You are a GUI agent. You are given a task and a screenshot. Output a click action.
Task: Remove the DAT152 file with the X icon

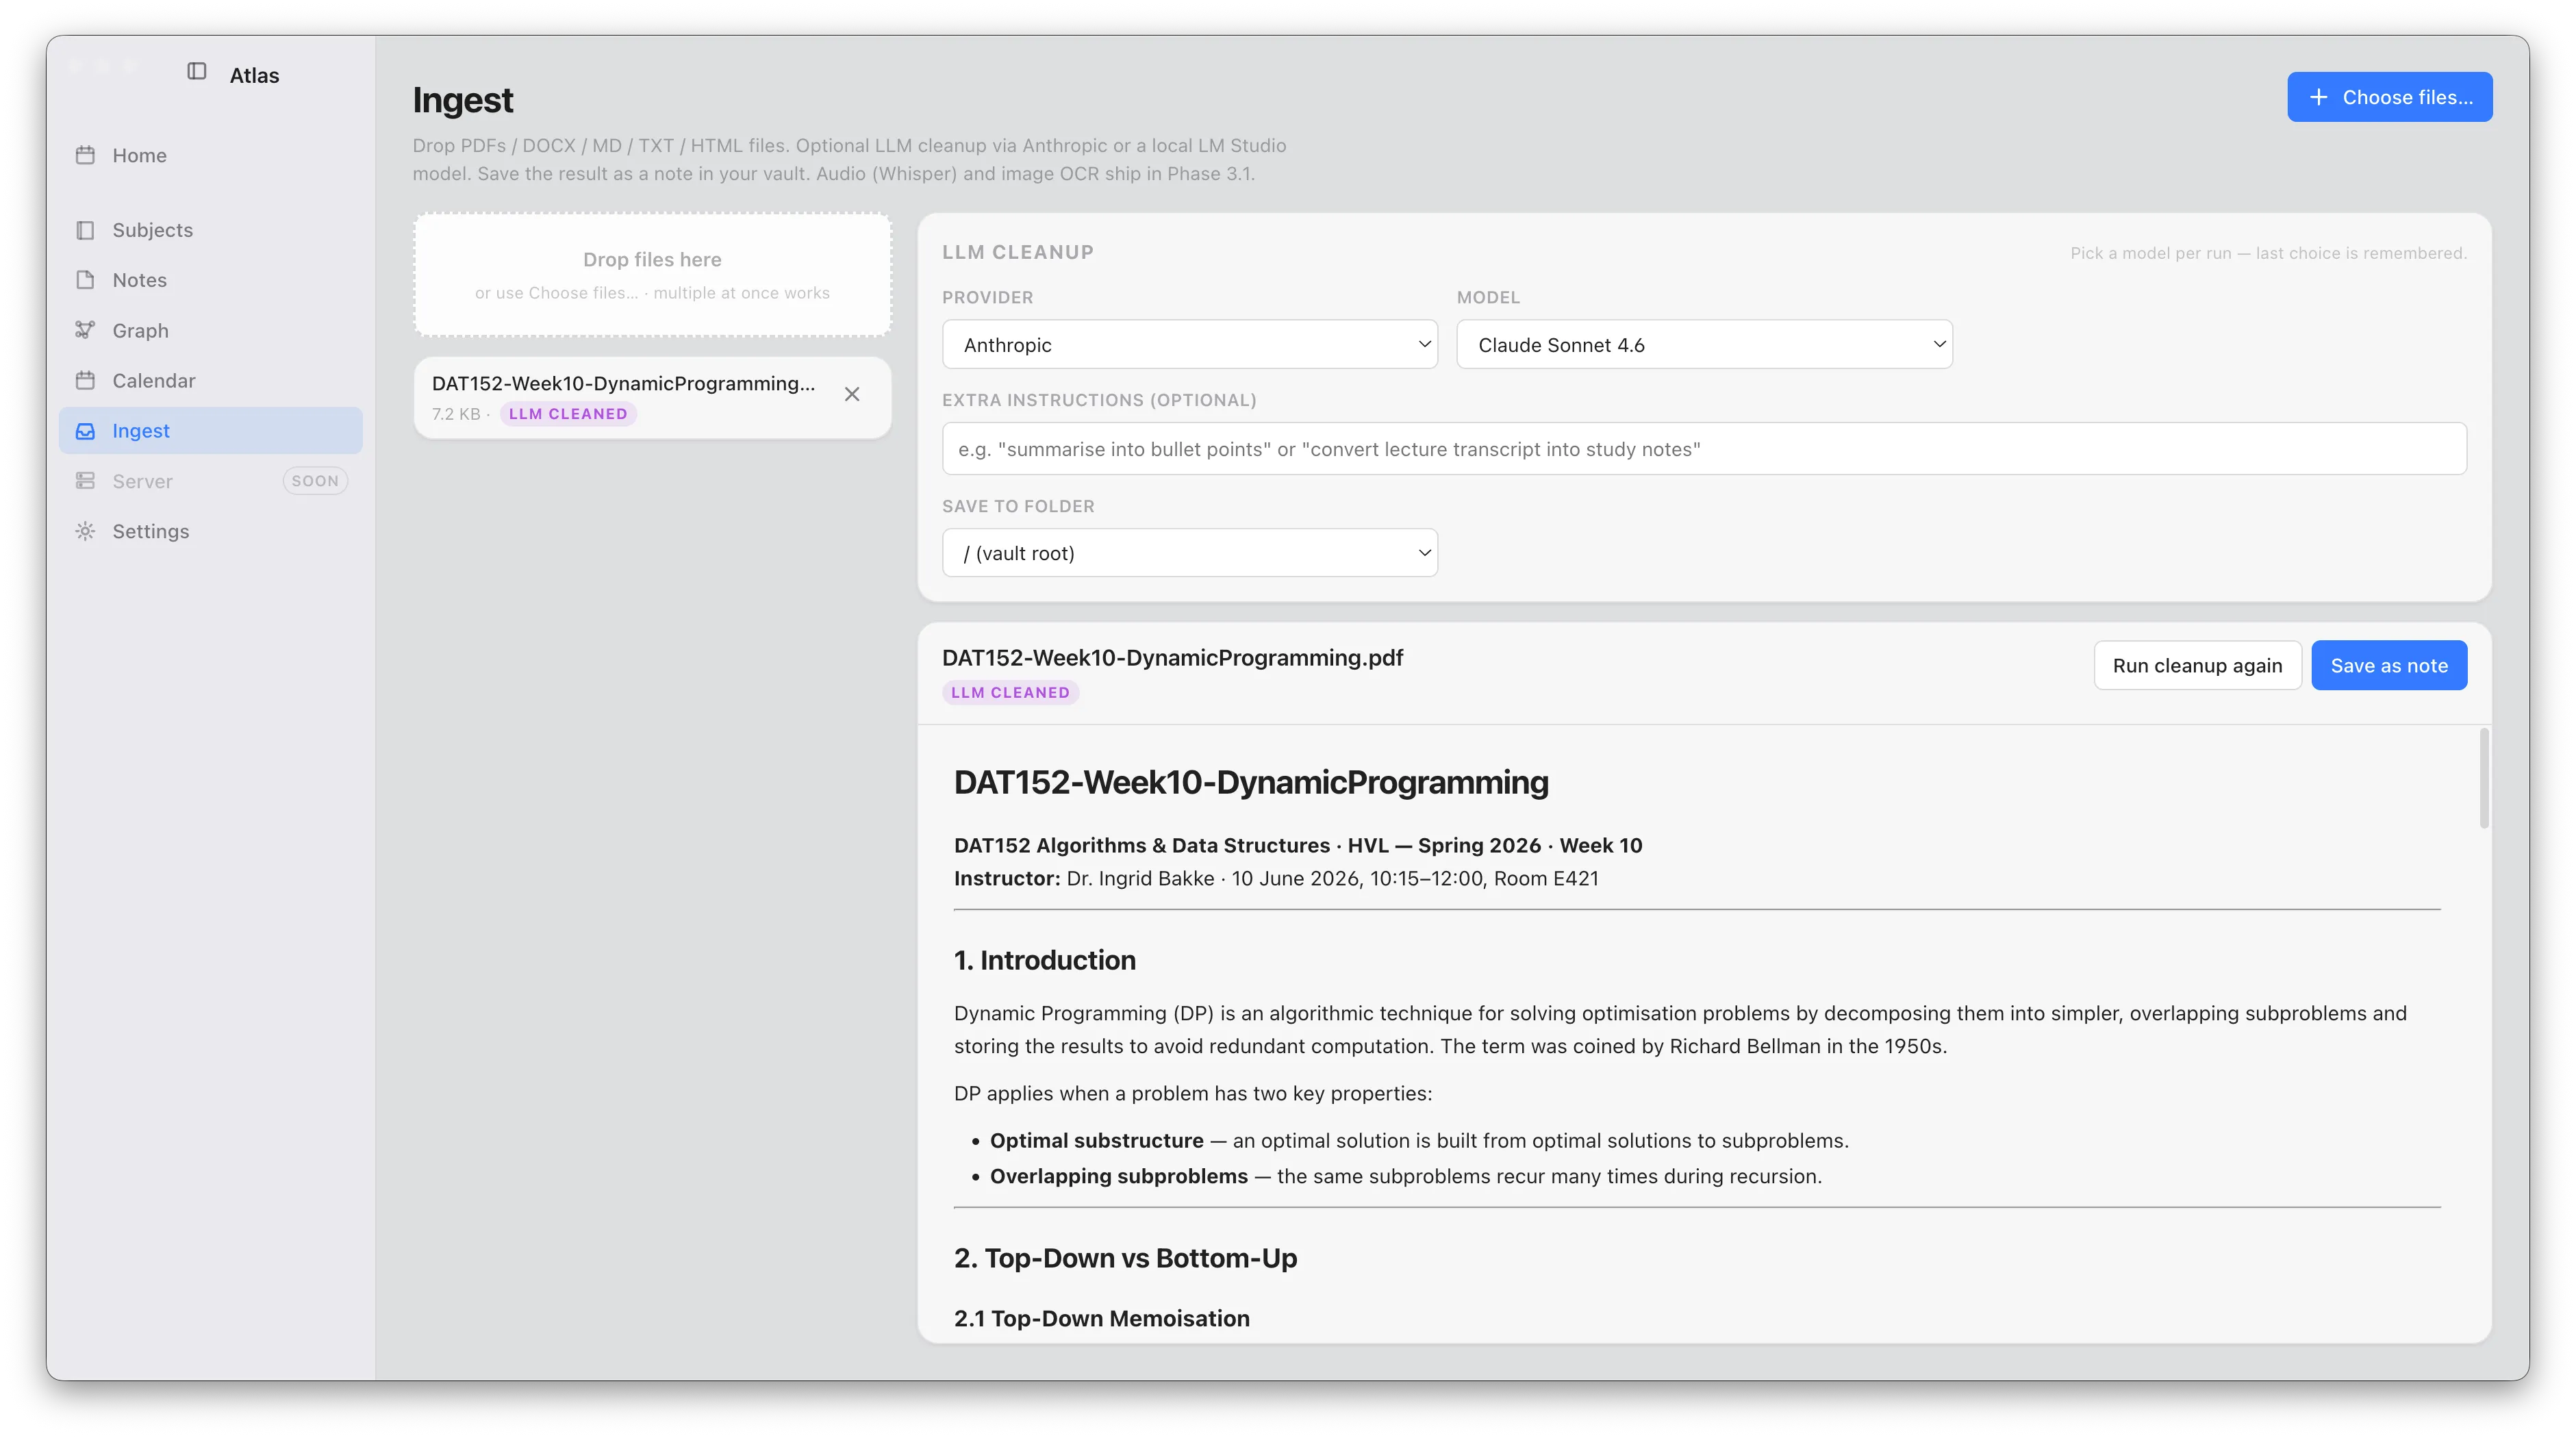852,394
